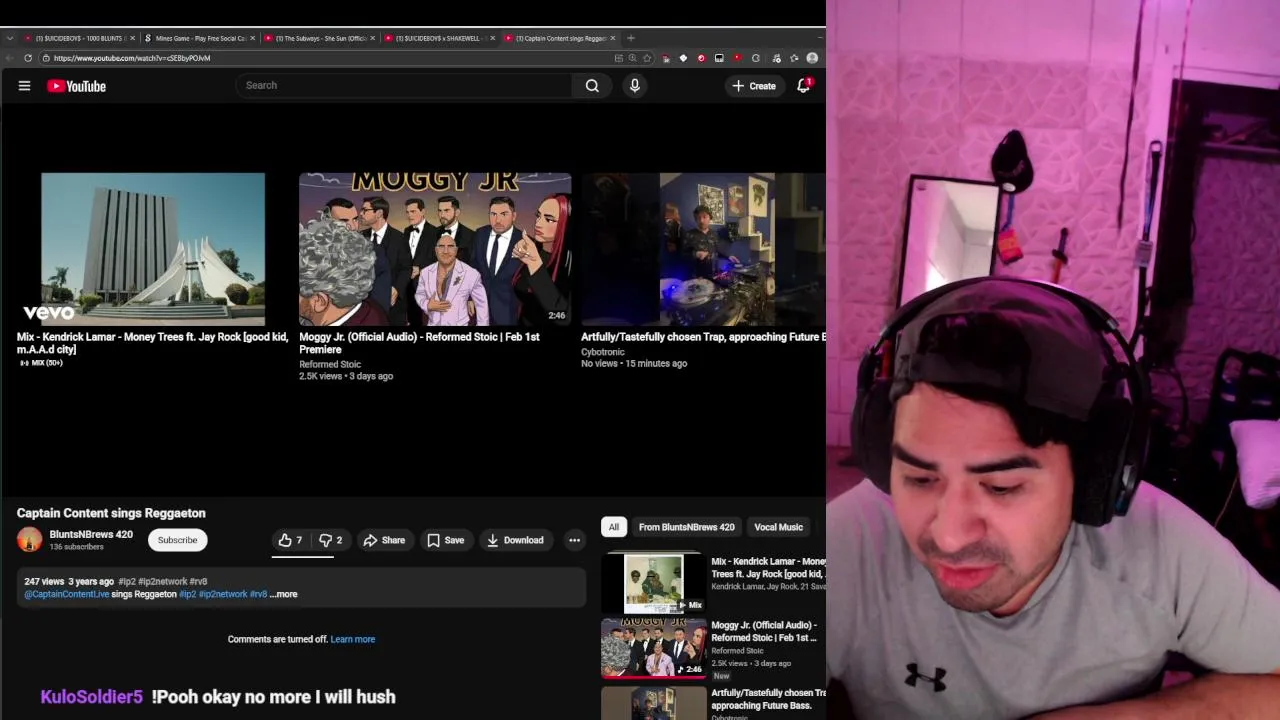The height and width of the screenshot is (720, 1280).
Task: Open the #ip2 hashtag in the description body
Action: [187, 594]
